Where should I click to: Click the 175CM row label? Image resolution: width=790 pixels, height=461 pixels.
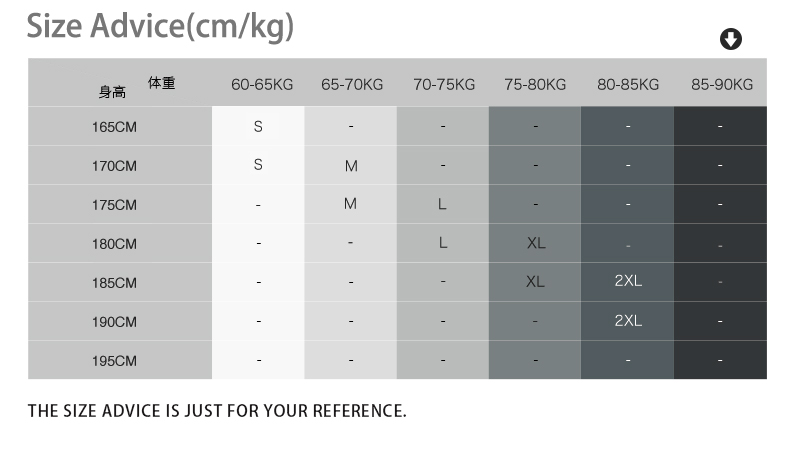(x=114, y=205)
